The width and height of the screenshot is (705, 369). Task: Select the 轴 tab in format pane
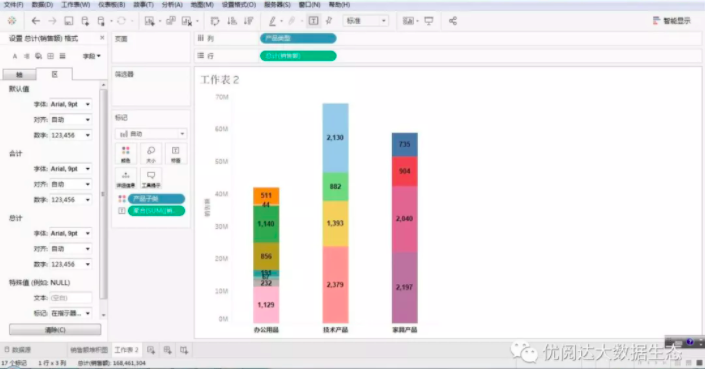point(19,75)
